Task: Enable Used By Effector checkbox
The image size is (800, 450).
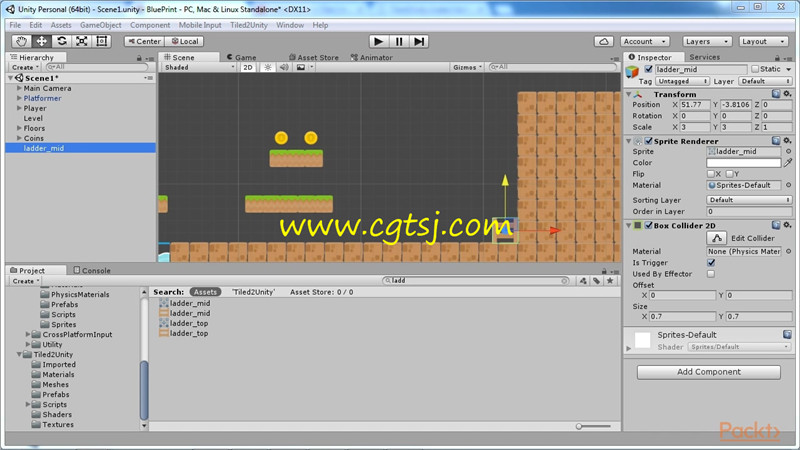Action: (711, 274)
